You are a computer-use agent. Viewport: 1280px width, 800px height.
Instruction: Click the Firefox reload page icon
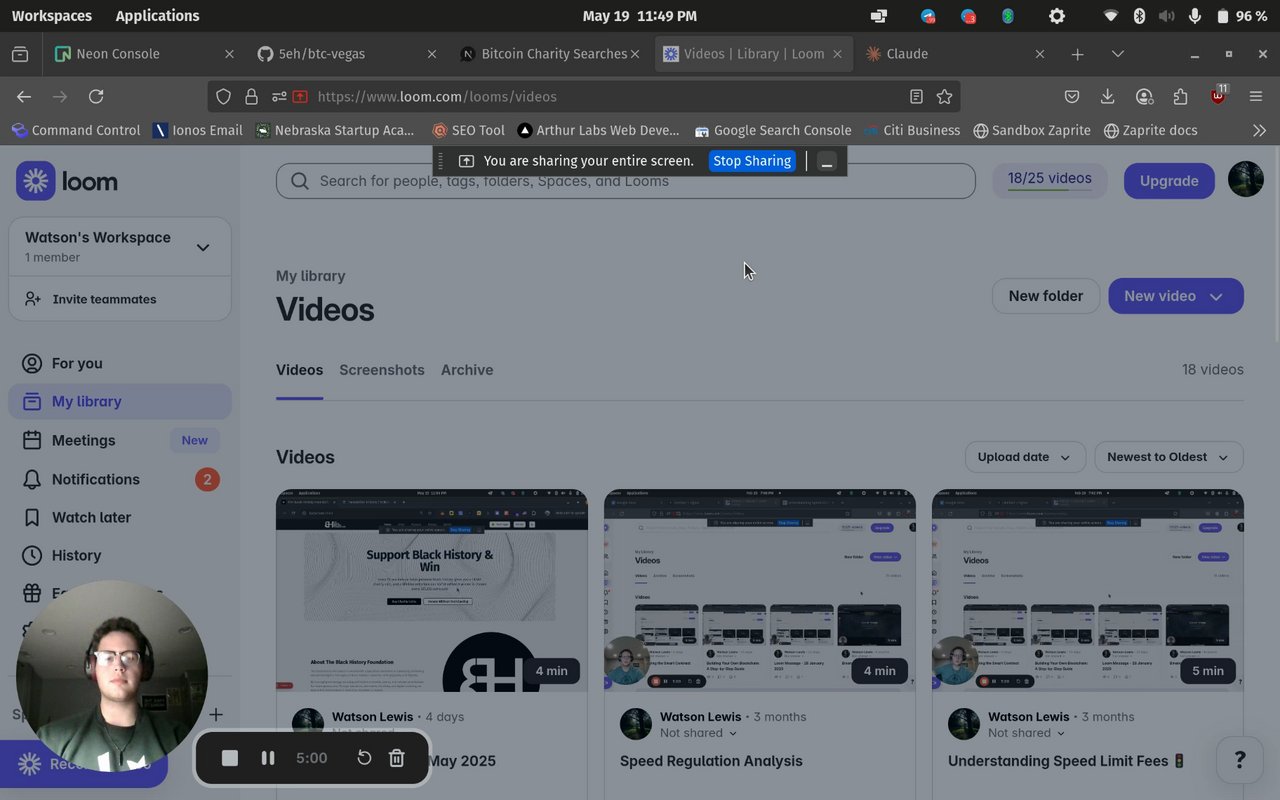(96, 96)
